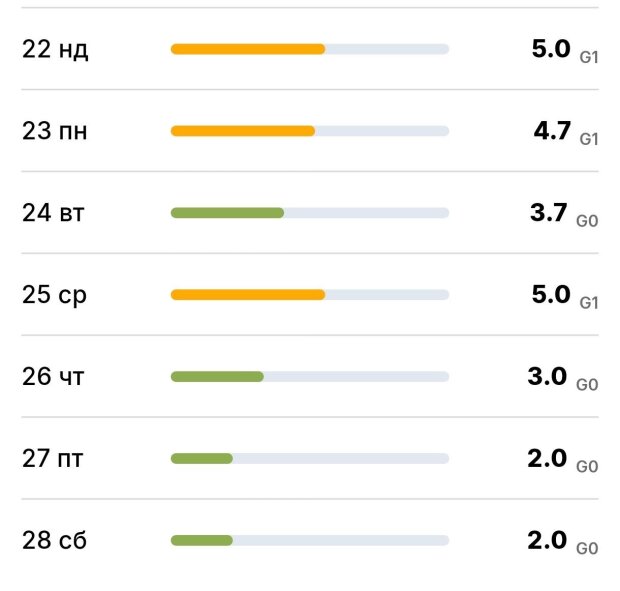Click the 5.0 value on 25 ср row

tap(551, 294)
